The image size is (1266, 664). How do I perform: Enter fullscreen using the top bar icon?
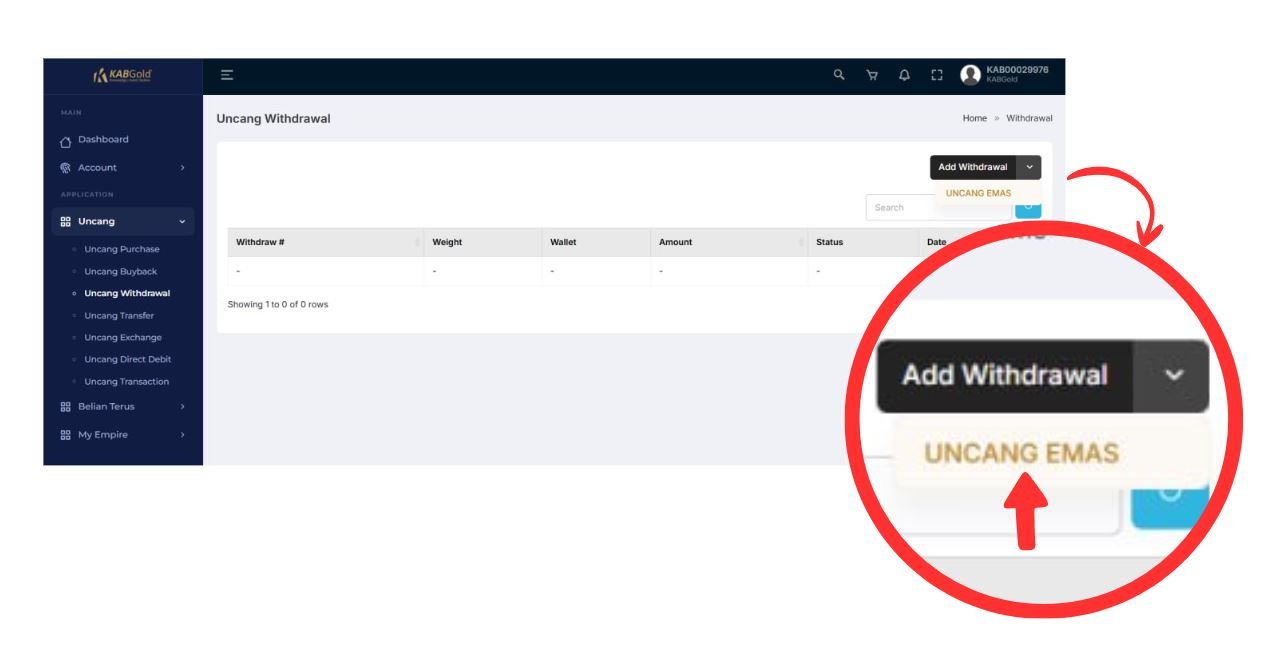click(x=937, y=75)
